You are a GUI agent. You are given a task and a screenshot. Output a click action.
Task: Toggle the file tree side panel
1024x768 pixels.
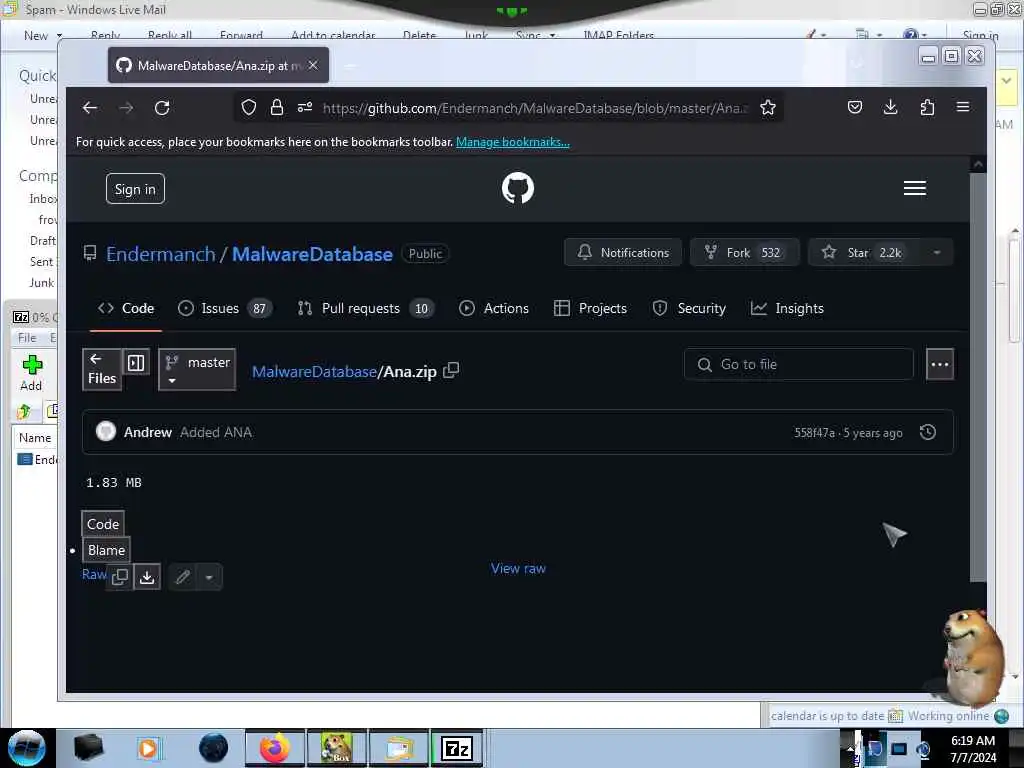click(136, 363)
